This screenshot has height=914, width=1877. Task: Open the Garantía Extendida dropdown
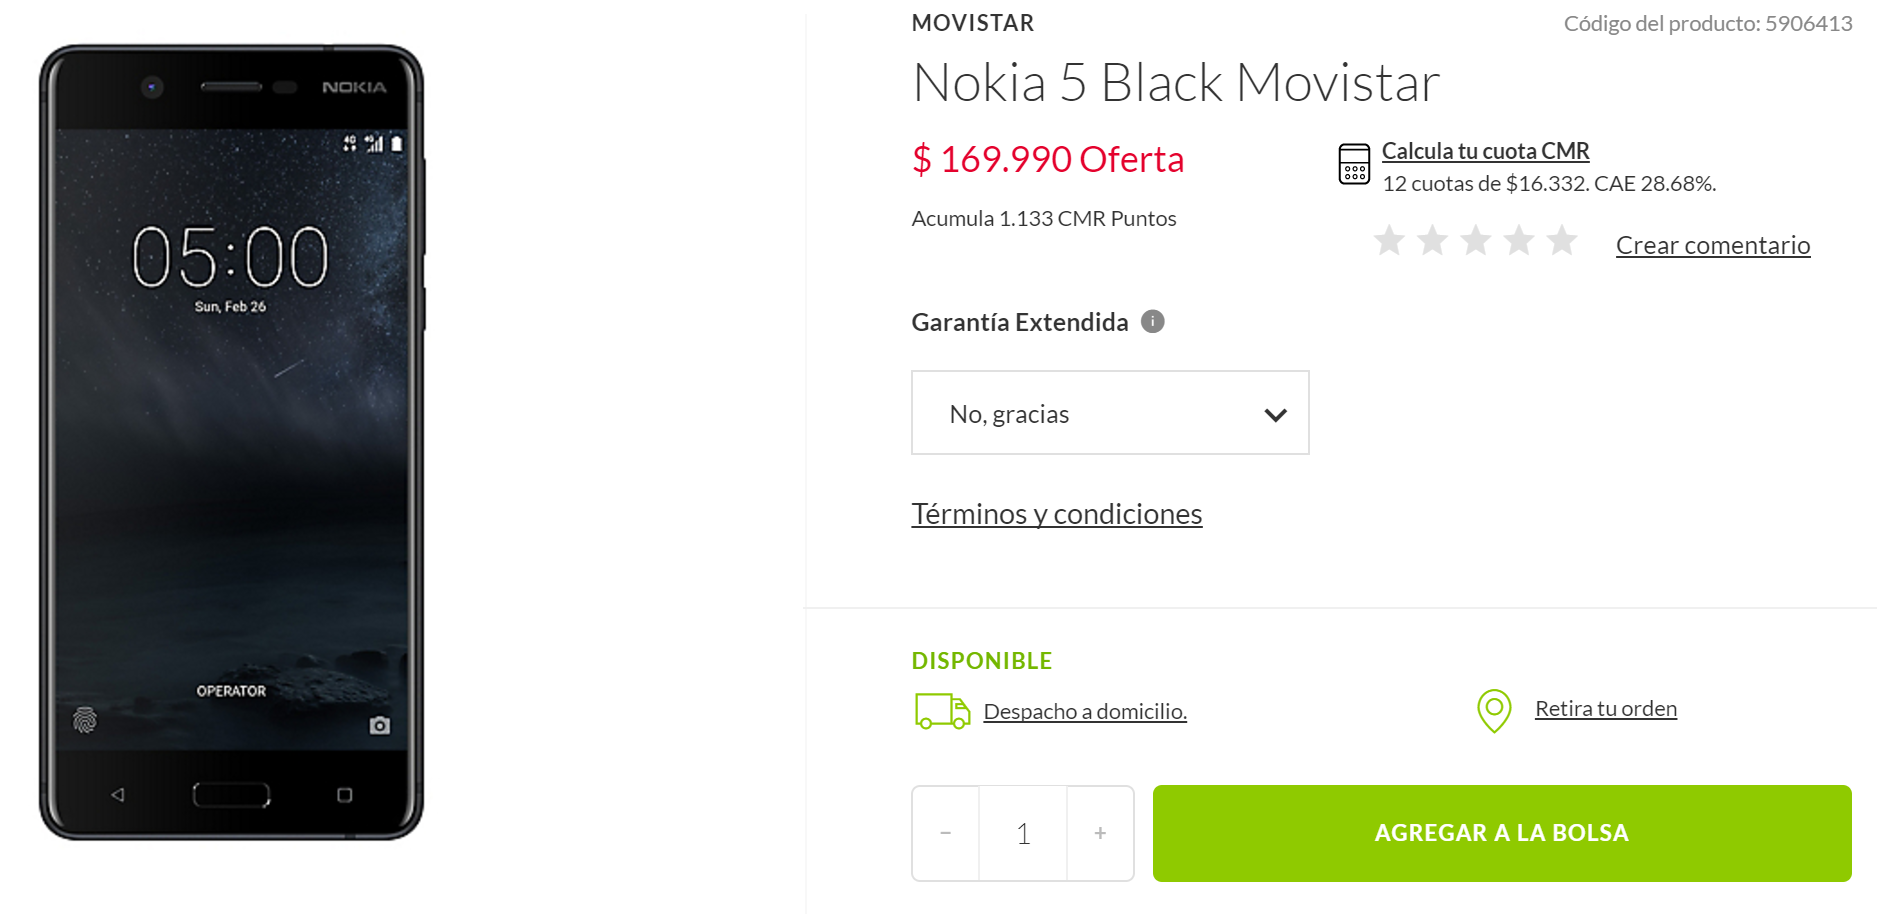[1109, 413]
